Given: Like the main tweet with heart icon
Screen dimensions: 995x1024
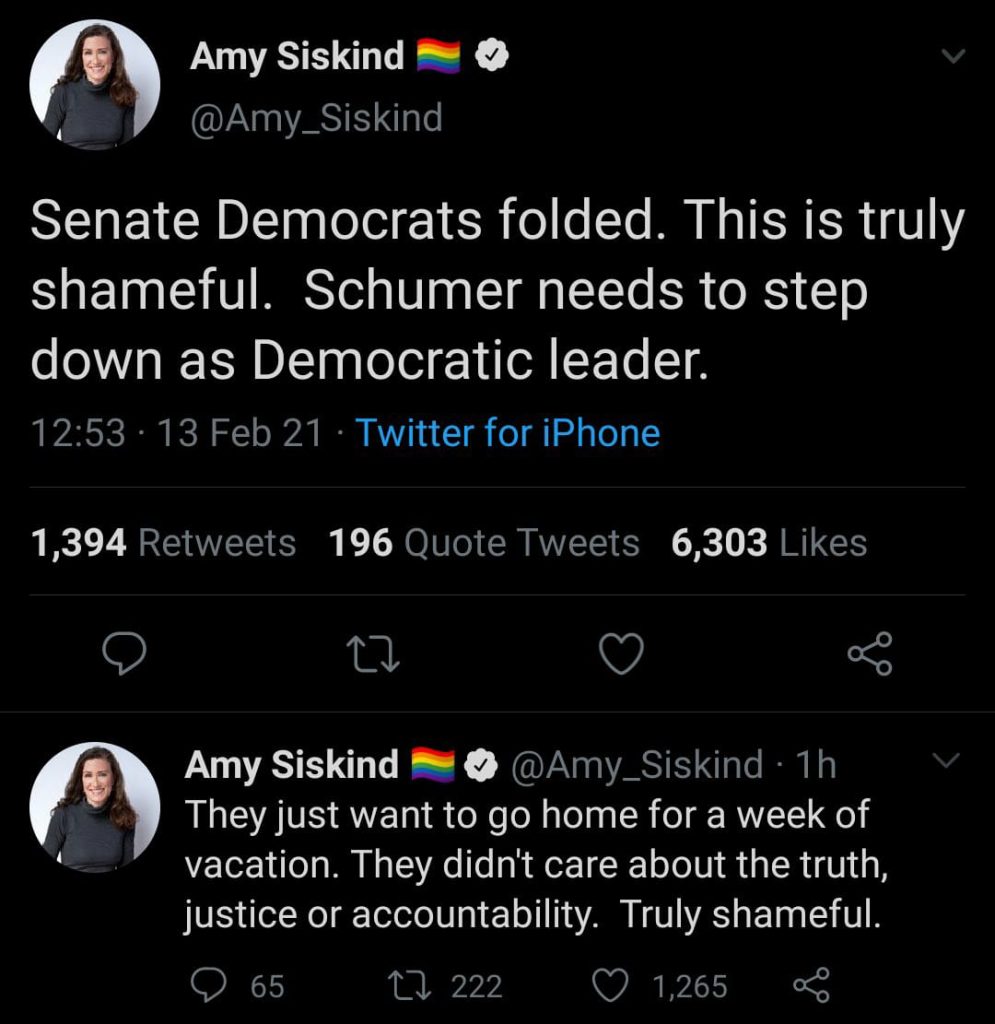Looking at the screenshot, I should (620, 654).
